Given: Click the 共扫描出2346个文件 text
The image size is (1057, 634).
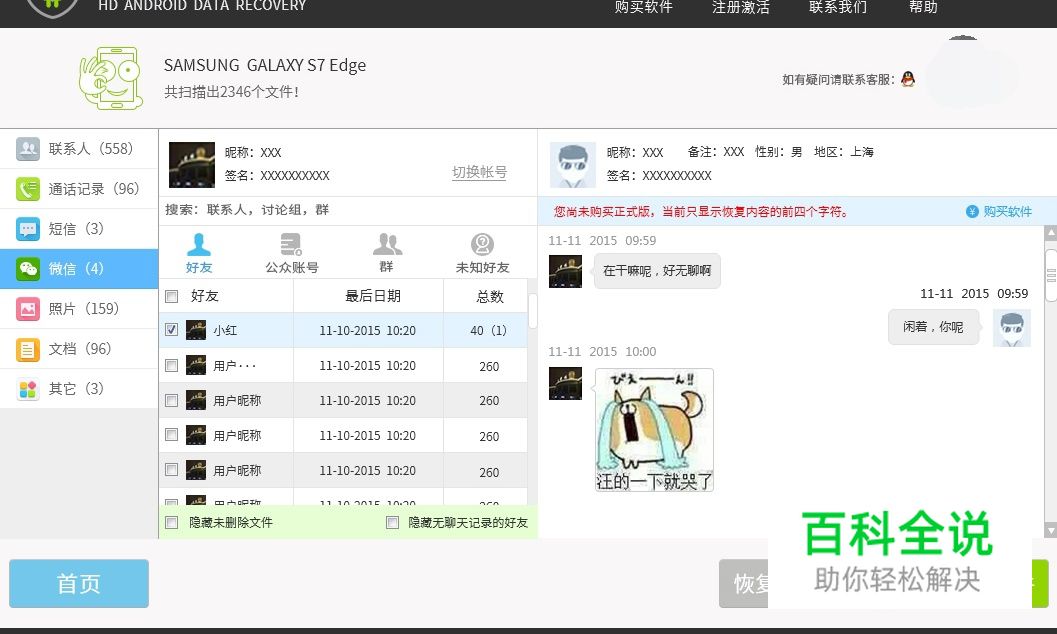Looking at the screenshot, I should point(231,92).
